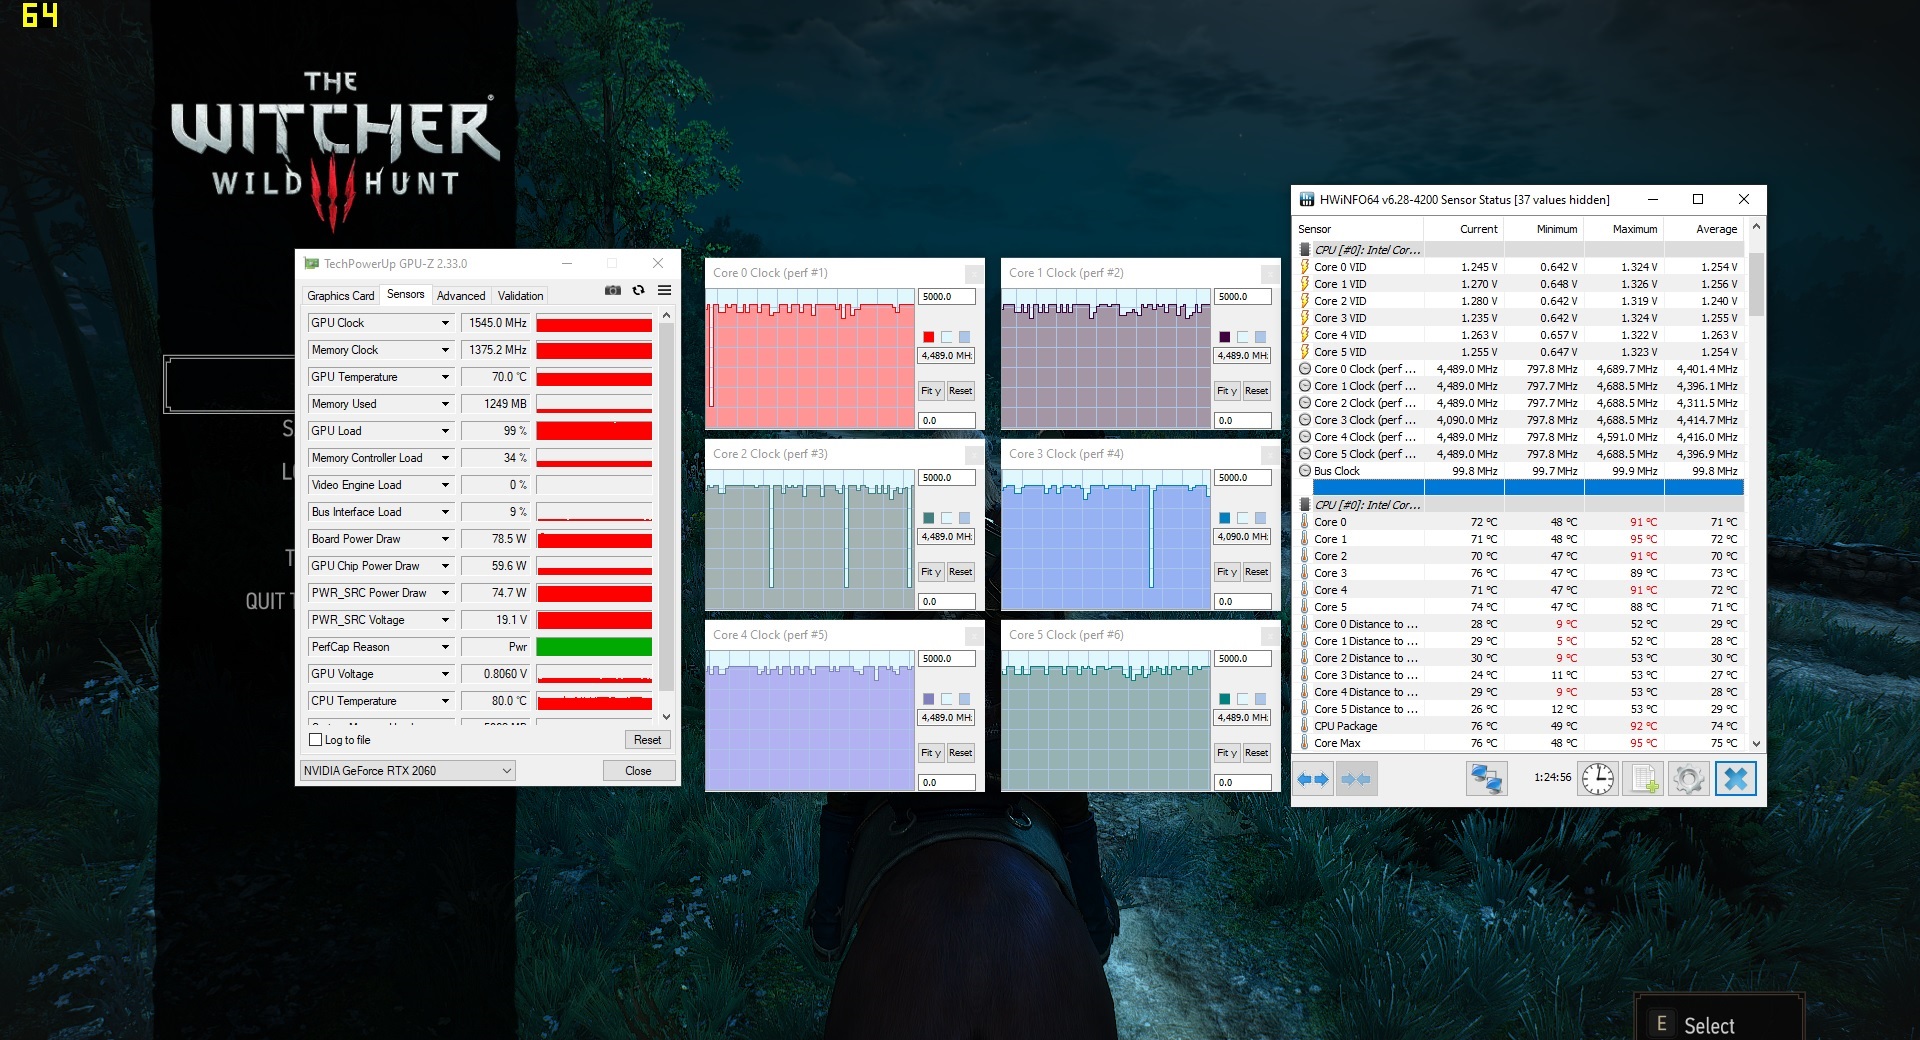1920x1040 pixels.
Task: Close the Core 4 Clock graph window
Action: pyautogui.click(x=972, y=635)
